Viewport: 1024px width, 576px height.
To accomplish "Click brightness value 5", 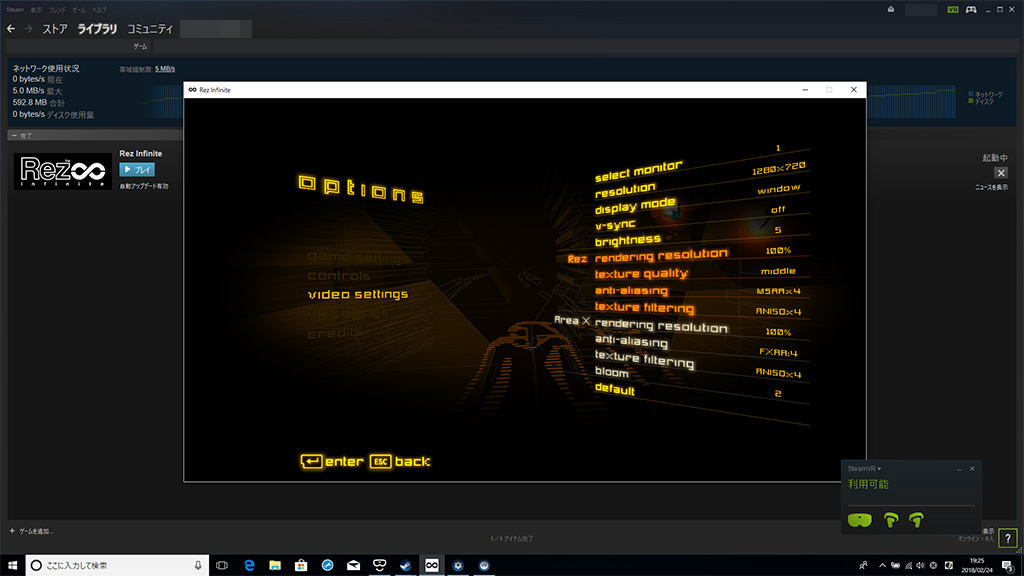I will pos(778,230).
